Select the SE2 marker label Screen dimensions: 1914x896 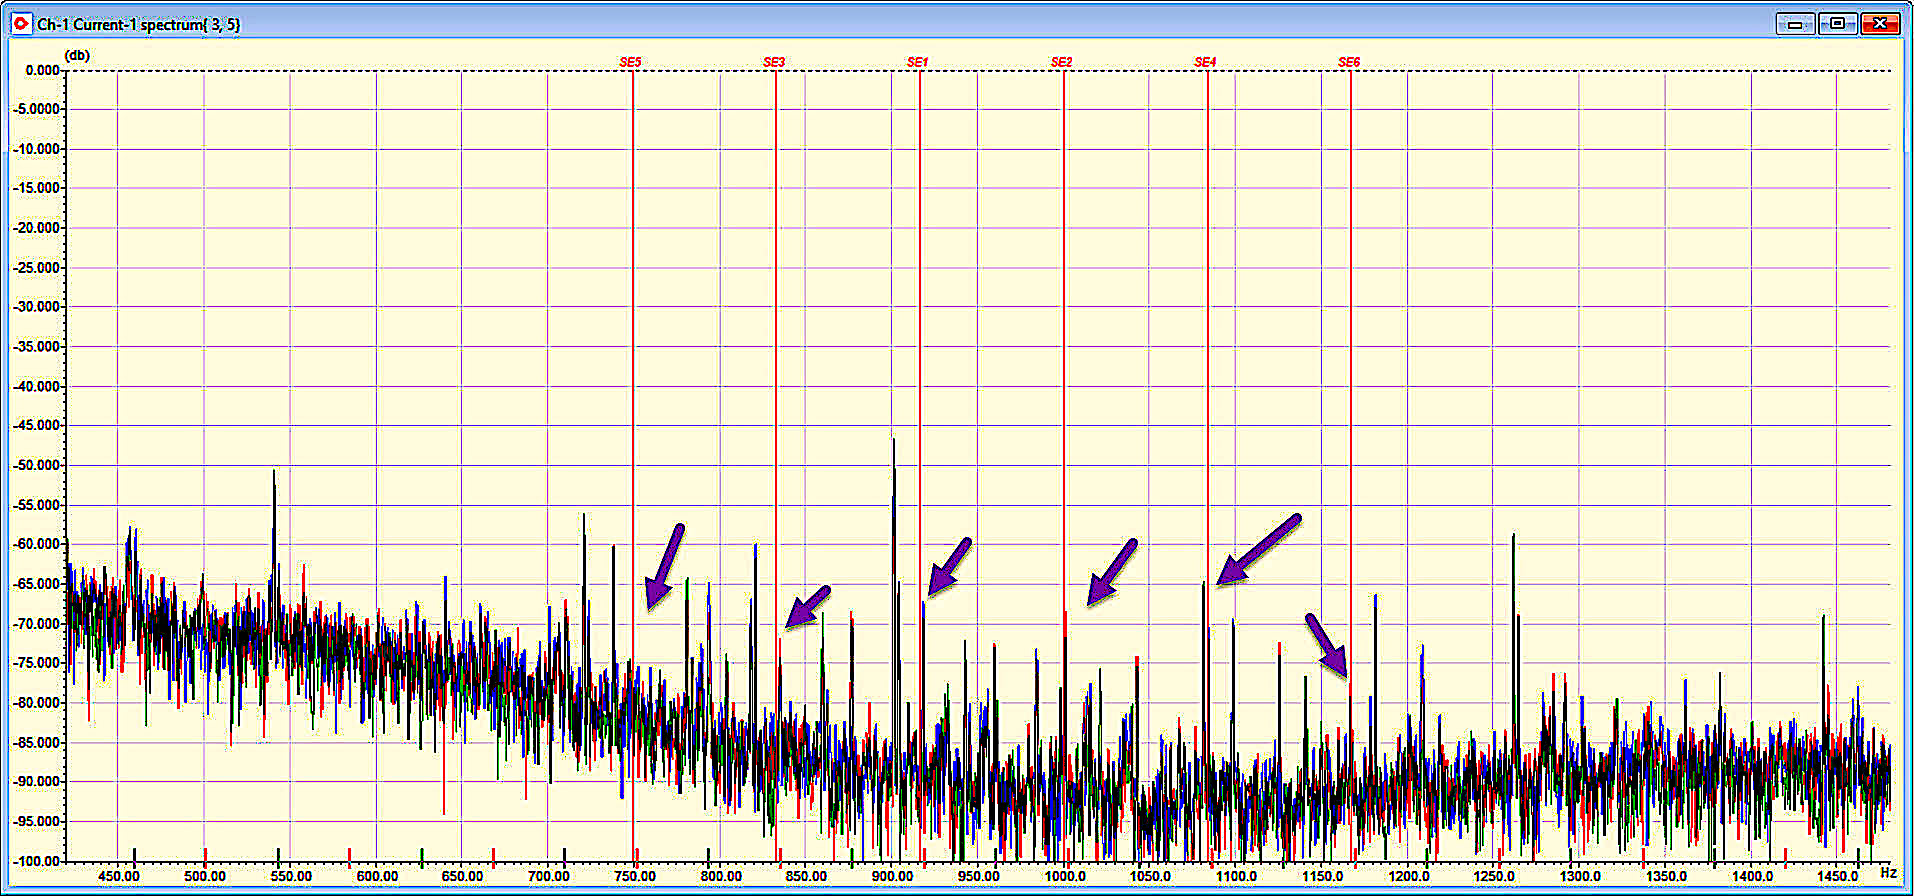1061,62
